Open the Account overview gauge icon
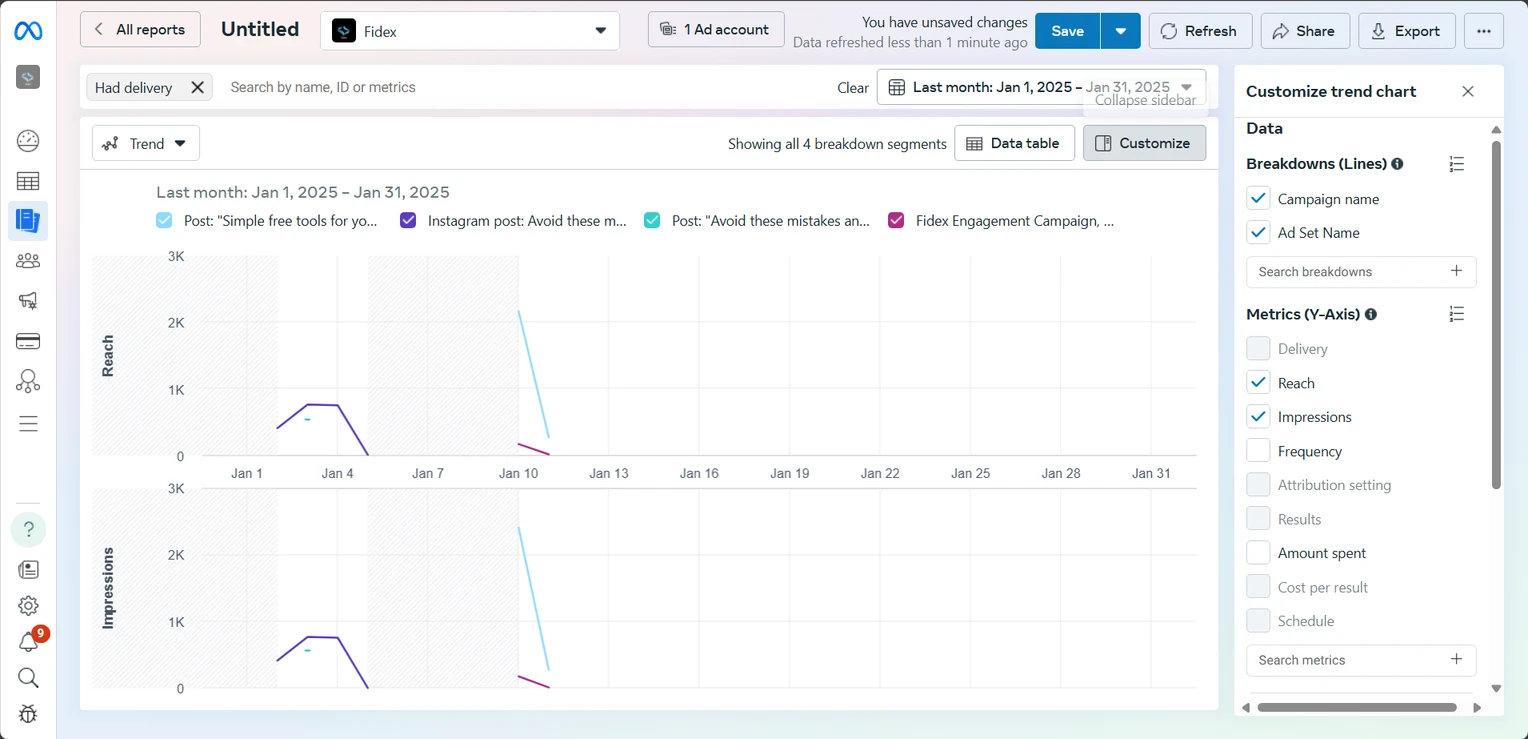The width and height of the screenshot is (1528, 739). pyautogui.click(x=28, y=141)
